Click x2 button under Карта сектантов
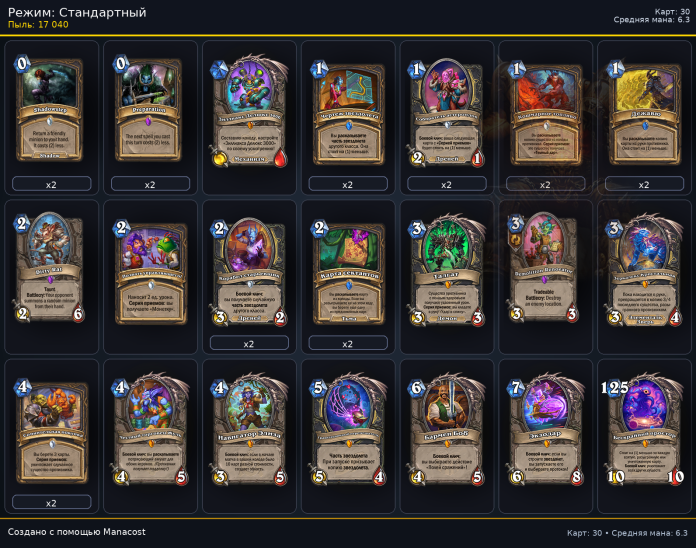The image size is (696, 548). tap(348, 343)
